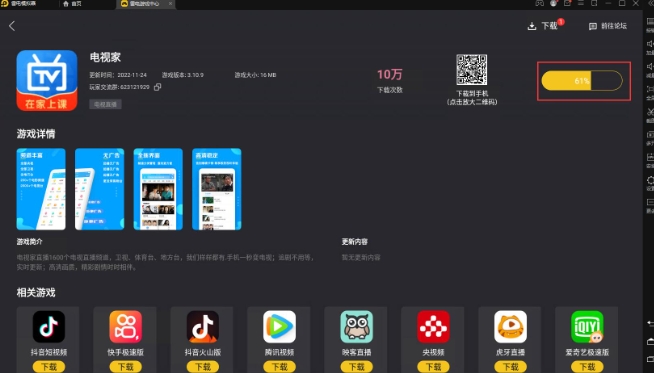Click the 10万 download count
The height and width of the screenshot is (373, 654).
(390, 75)
